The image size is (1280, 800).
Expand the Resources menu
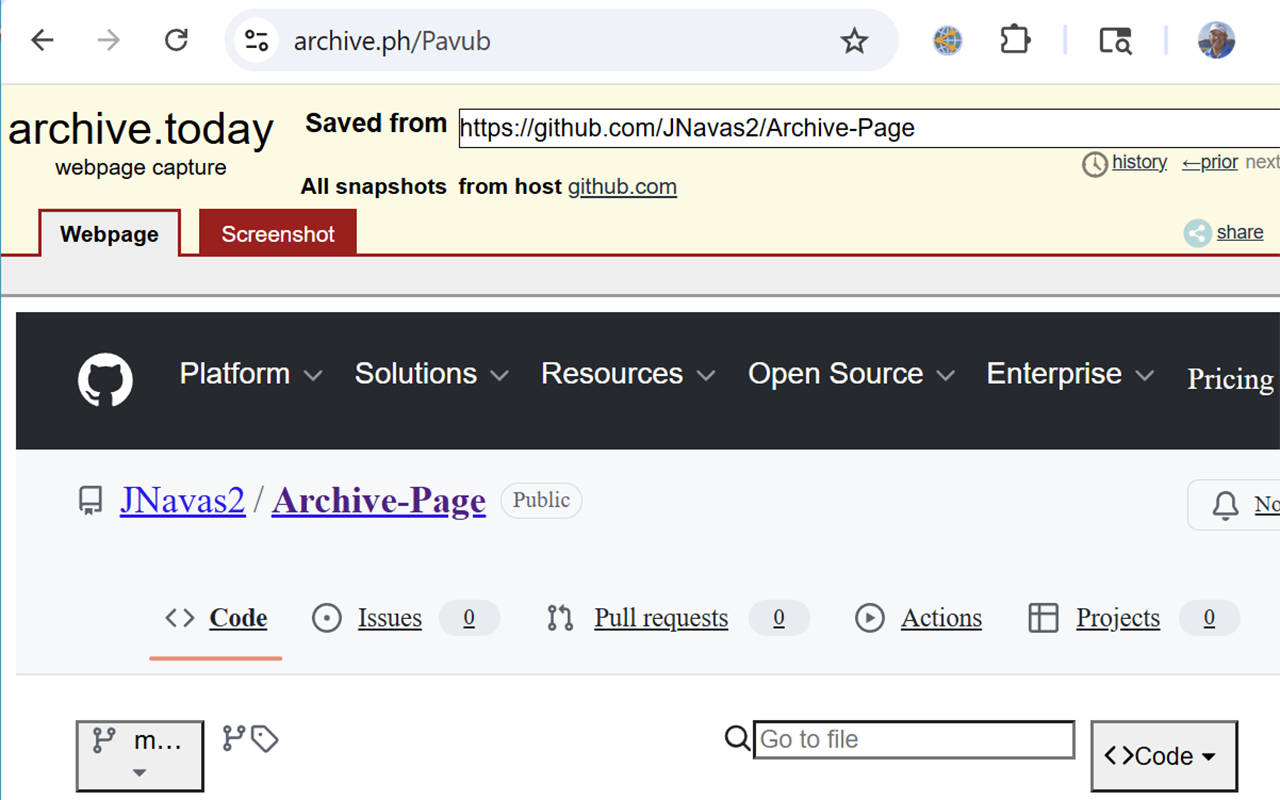[629, 374]
